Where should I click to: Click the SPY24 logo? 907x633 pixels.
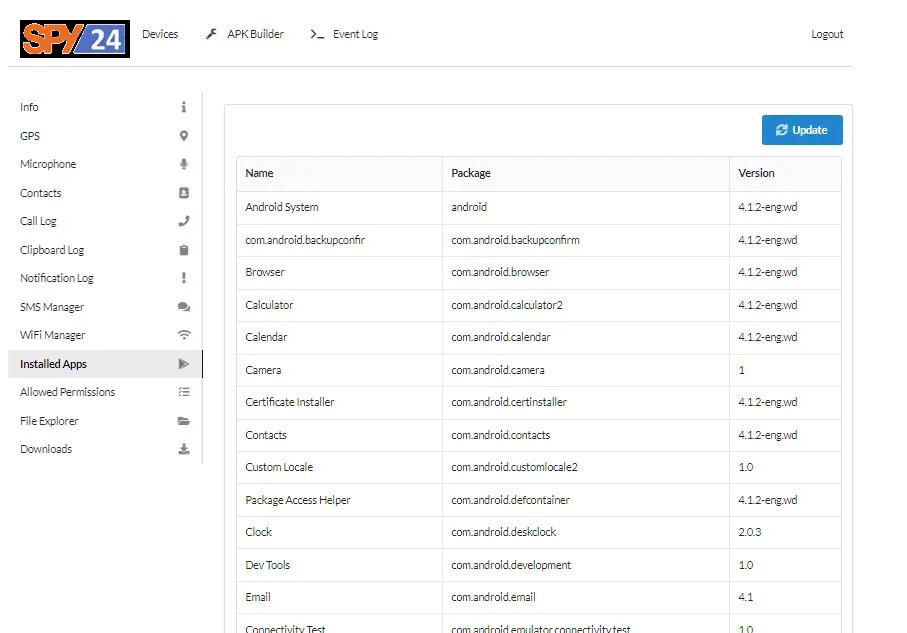click(75, 39)
